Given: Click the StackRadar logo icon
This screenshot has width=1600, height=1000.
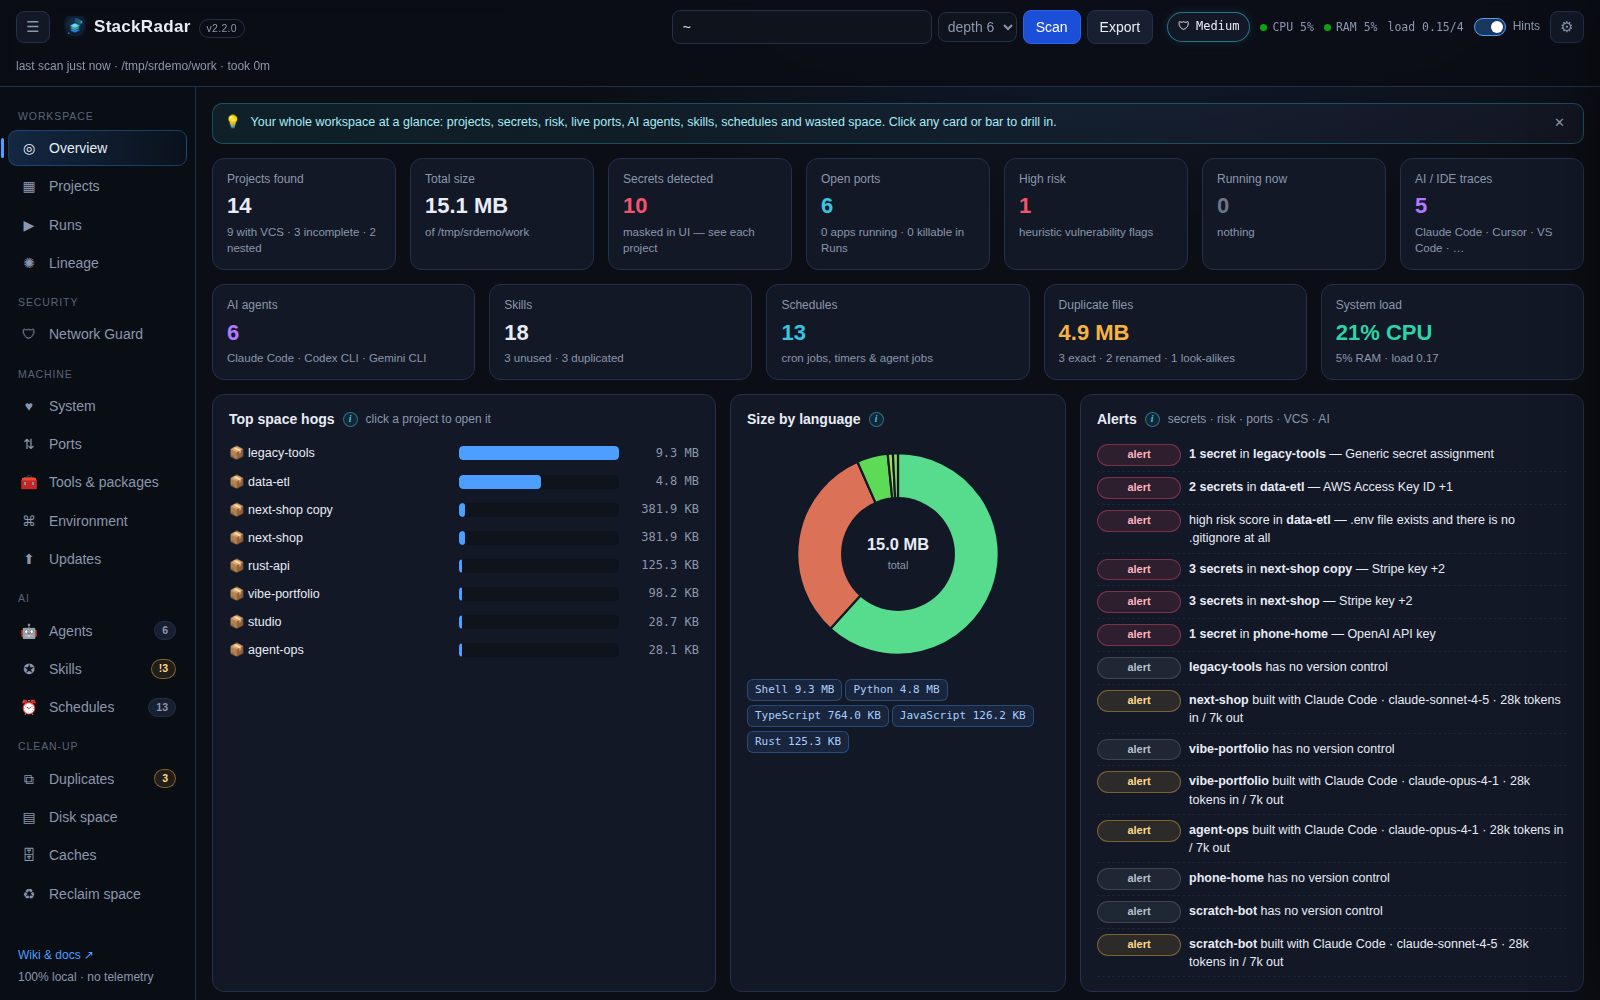Looking at the screenshot, I should [x=75, y=27].
